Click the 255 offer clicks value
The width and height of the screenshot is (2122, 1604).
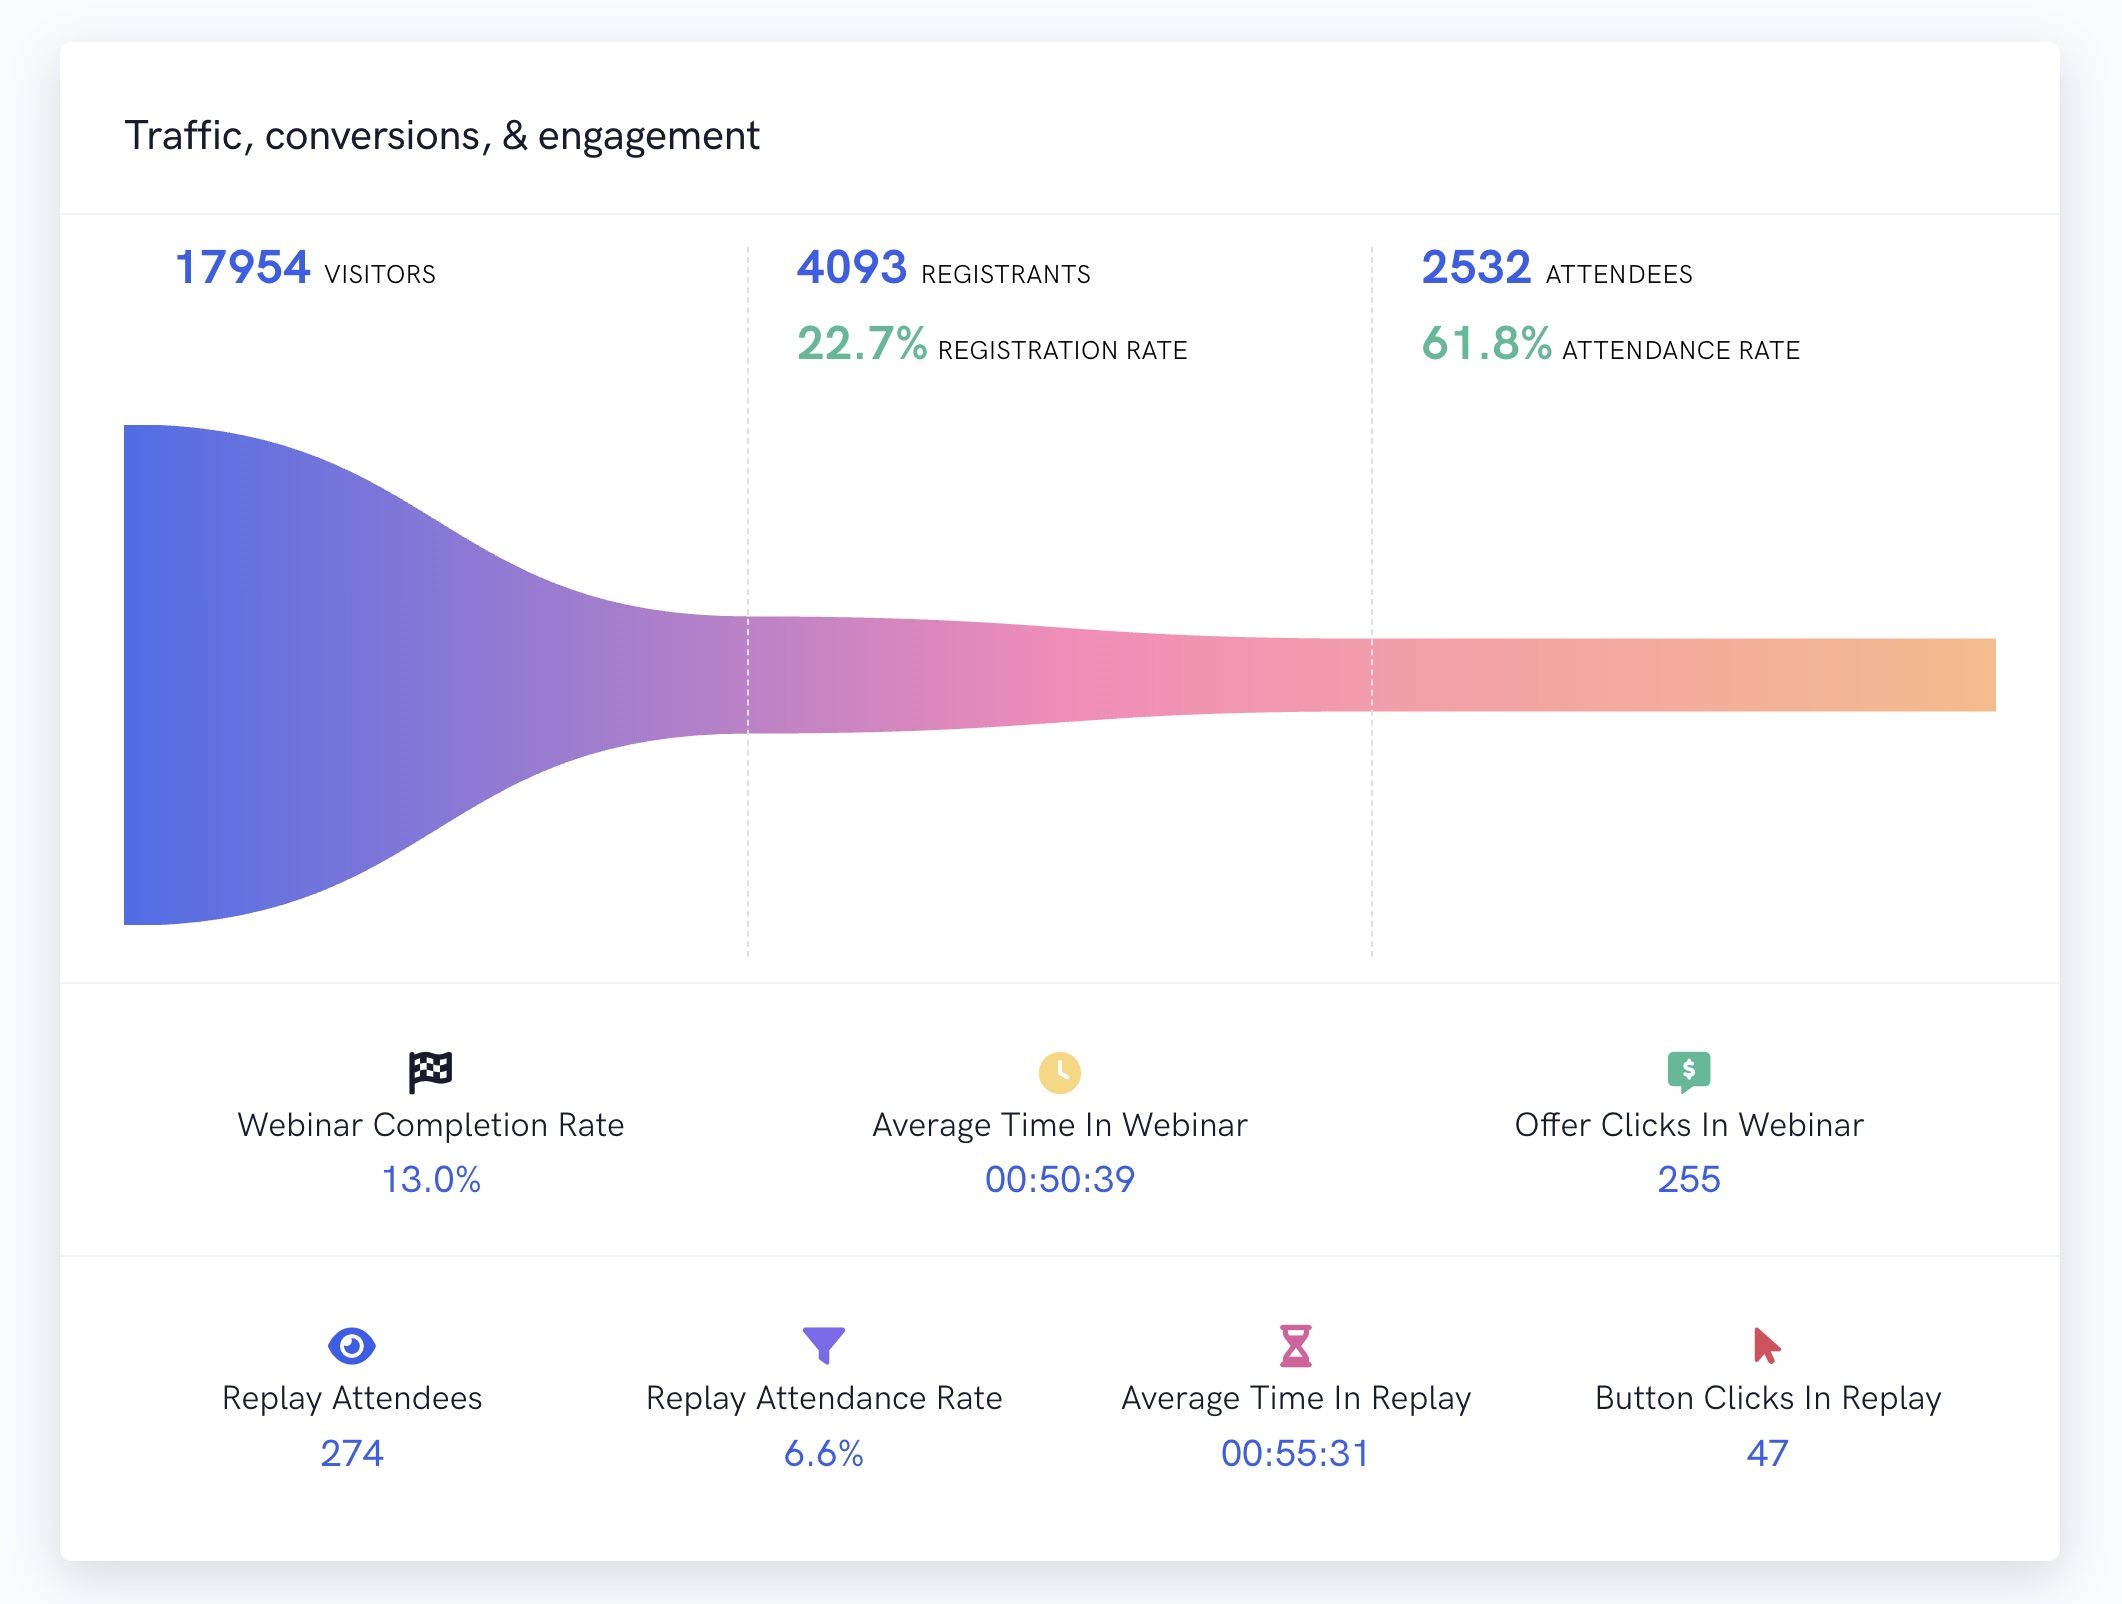pyautogui.click(x=1688, y=1180)
